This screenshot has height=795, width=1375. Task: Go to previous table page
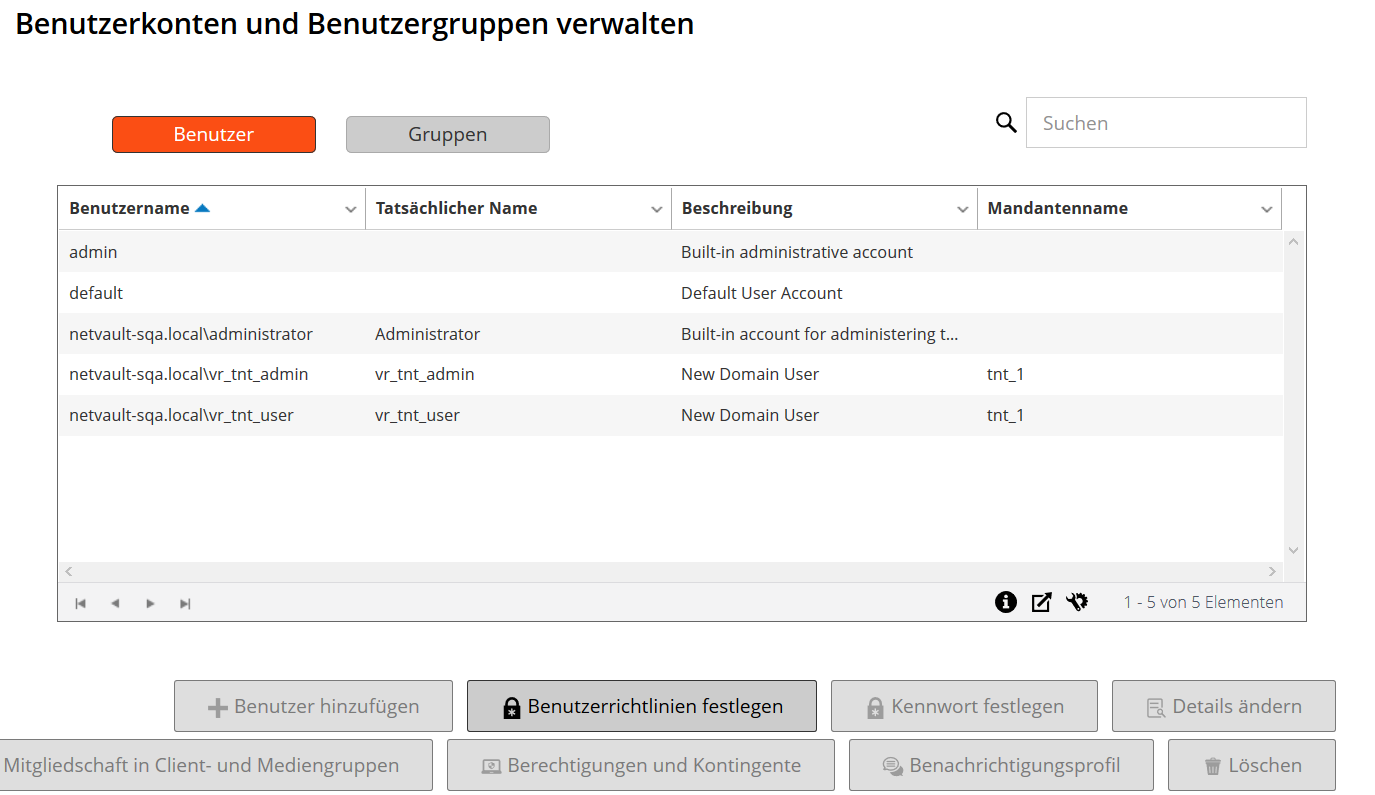115,603
